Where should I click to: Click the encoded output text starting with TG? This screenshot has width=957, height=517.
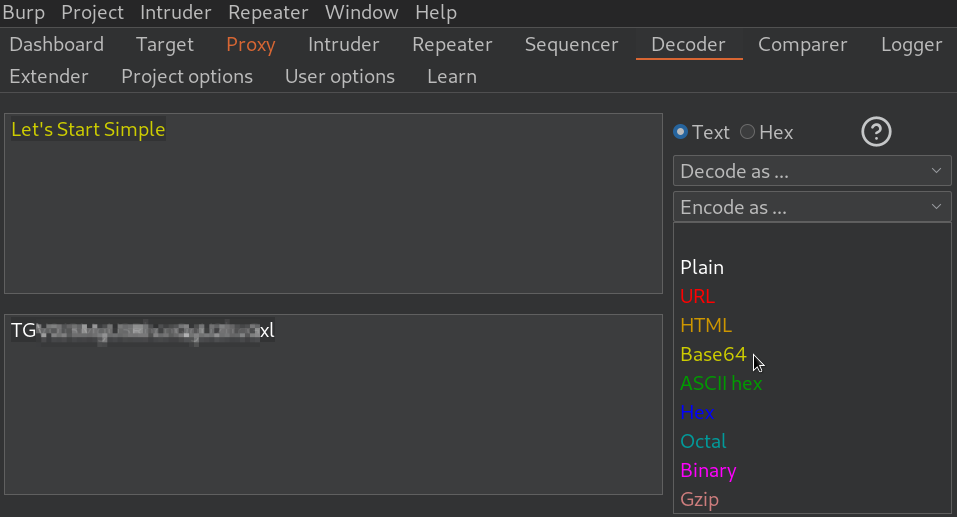pyautogui.click(x=143, y=330)
